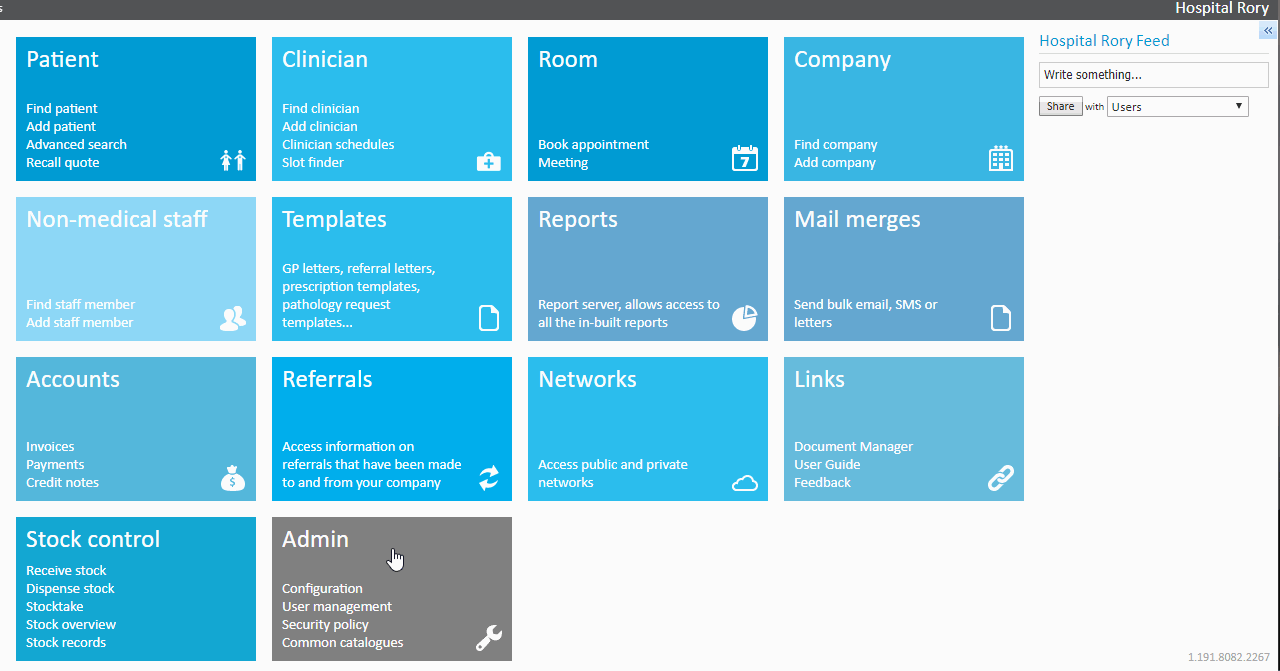1280x671 pixels.
Task: Click the calendar icon in Room tile
Action: 744,158
